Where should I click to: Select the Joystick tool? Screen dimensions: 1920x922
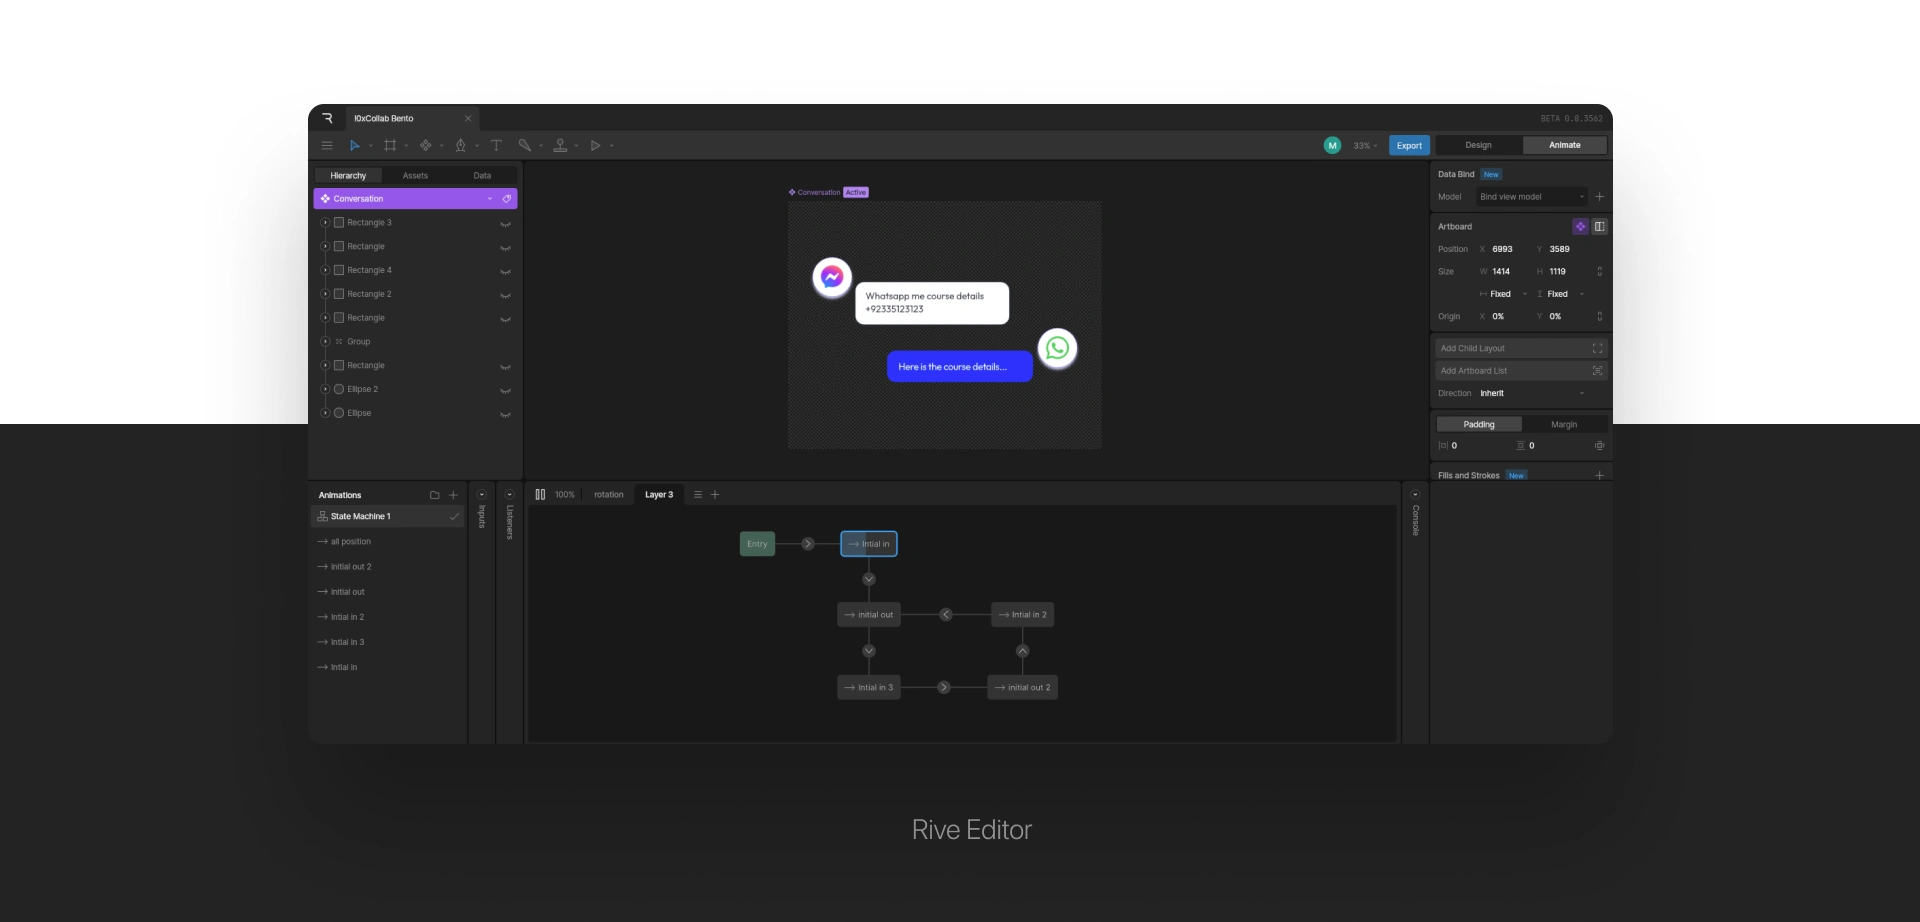(560, 145)
